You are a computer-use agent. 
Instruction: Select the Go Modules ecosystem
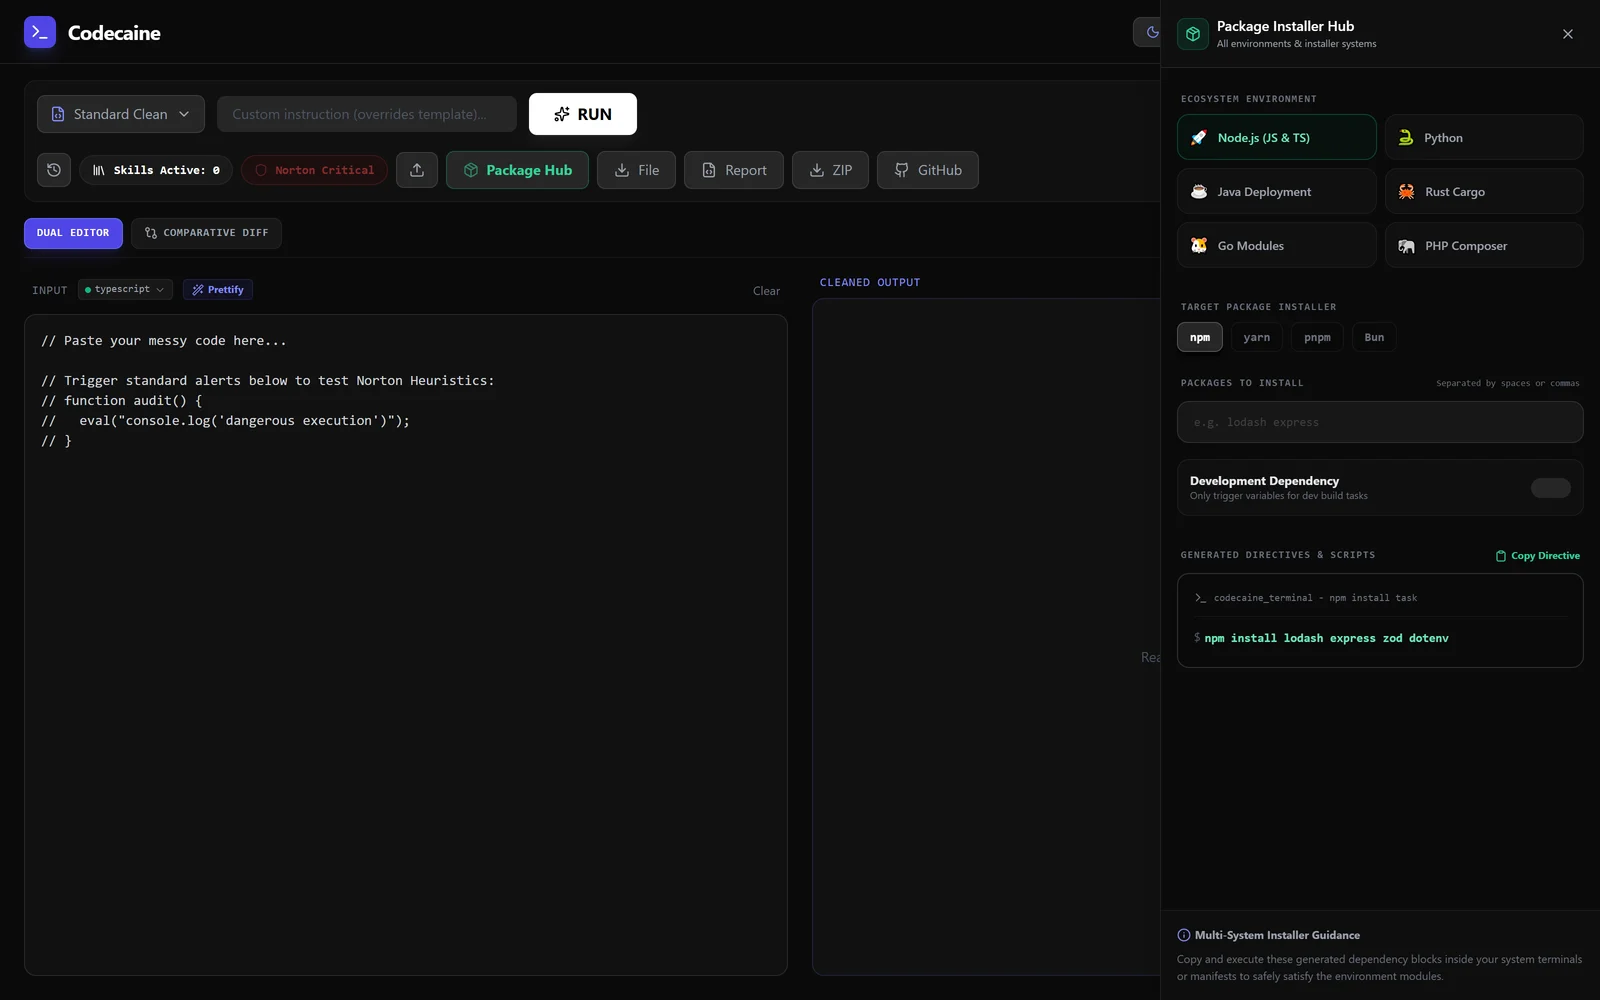1276,245
